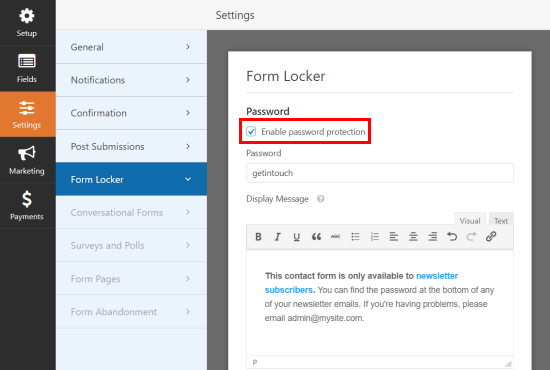
Task: Open Form Abandonment section
Action: pos(132,311)
